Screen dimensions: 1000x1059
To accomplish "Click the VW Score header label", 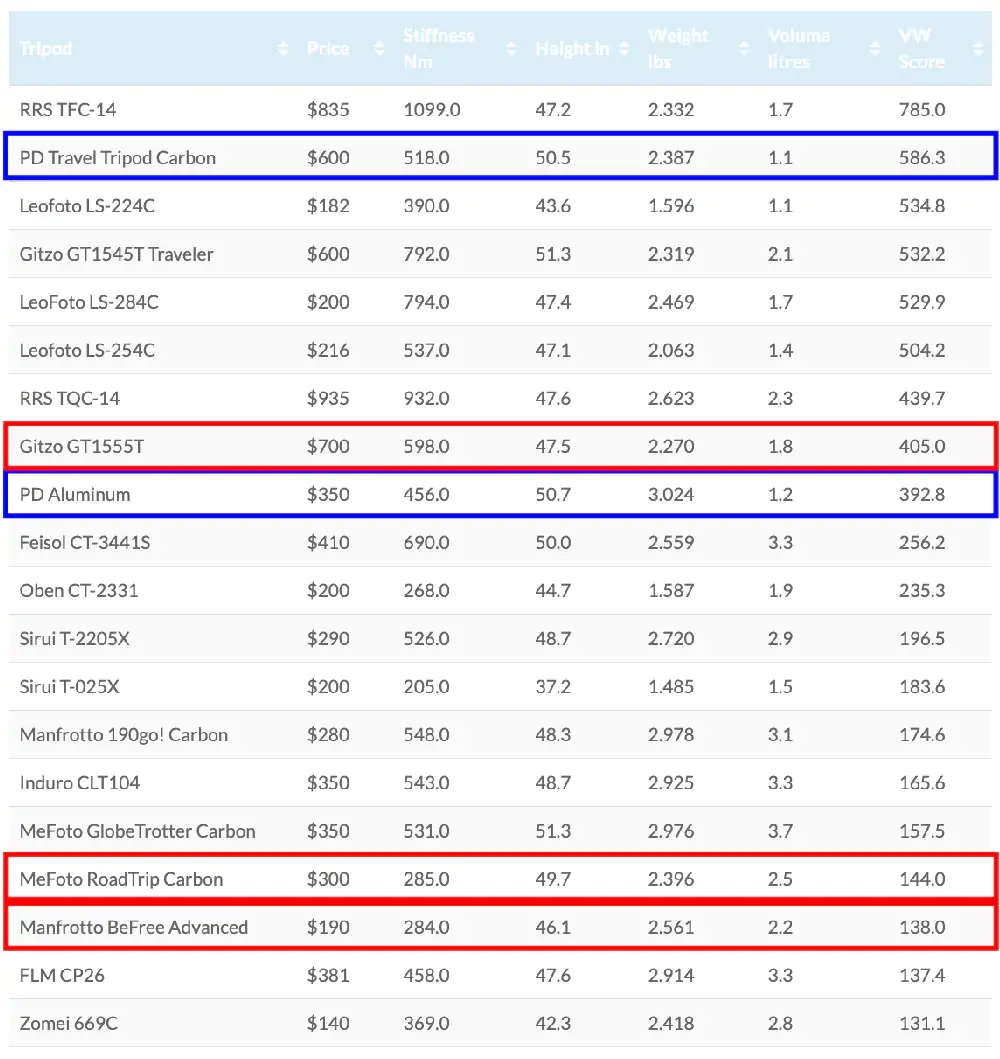I will pyautogui.click(x=922, y=49).
